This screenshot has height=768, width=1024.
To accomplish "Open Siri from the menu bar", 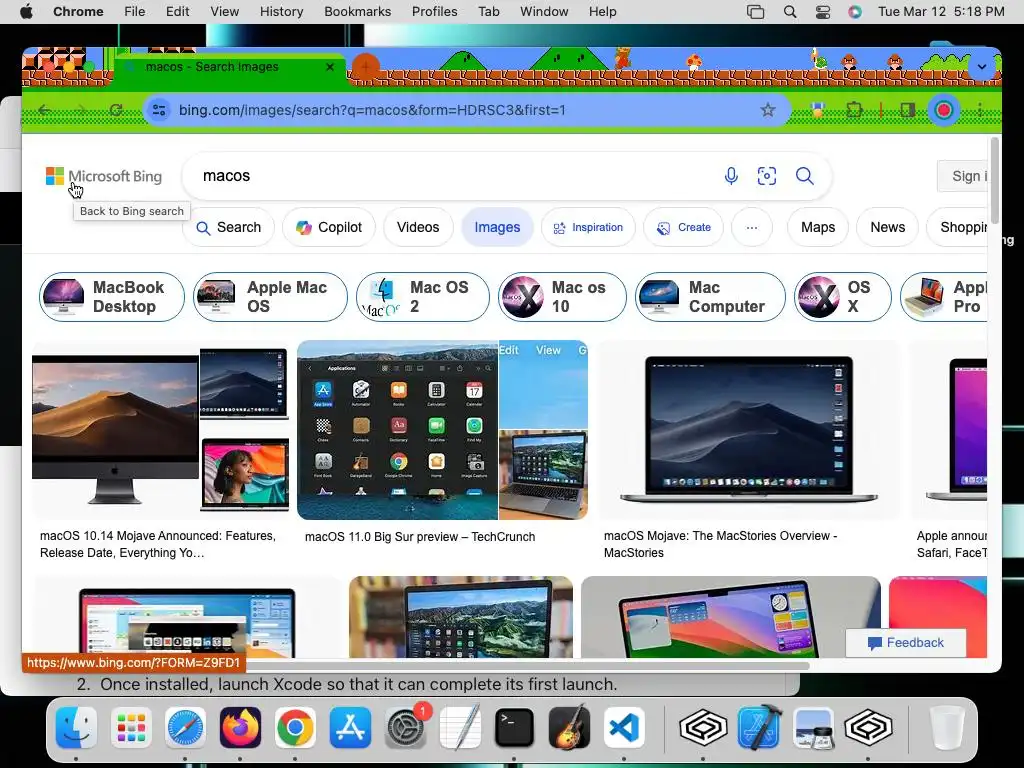I will (855, 12).
